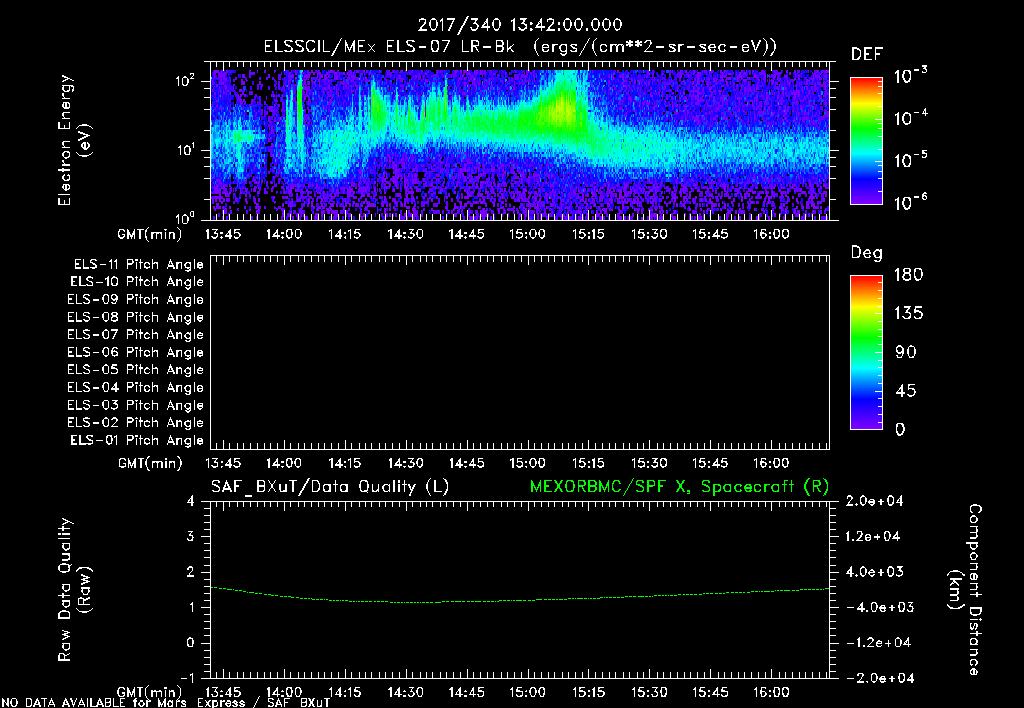
Task: Select the ELS-01 Pitch Angle row label
Action: pyautogui.click(x=135, y=441)
